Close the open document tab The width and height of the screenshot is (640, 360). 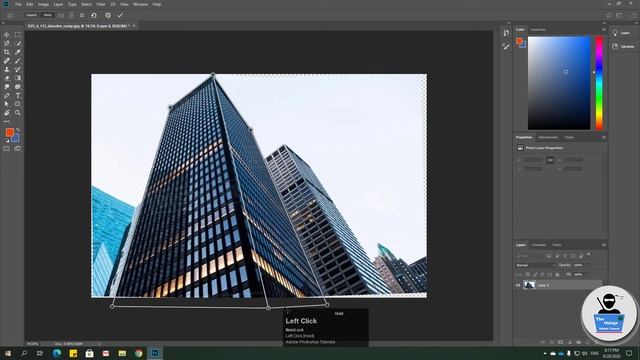[134, 26]
